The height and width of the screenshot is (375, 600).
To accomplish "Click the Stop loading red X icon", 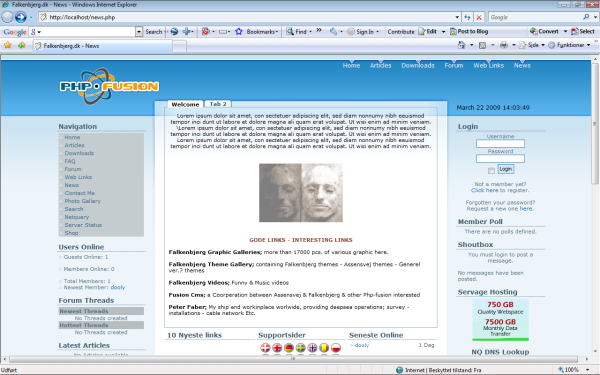I will 479,17.
